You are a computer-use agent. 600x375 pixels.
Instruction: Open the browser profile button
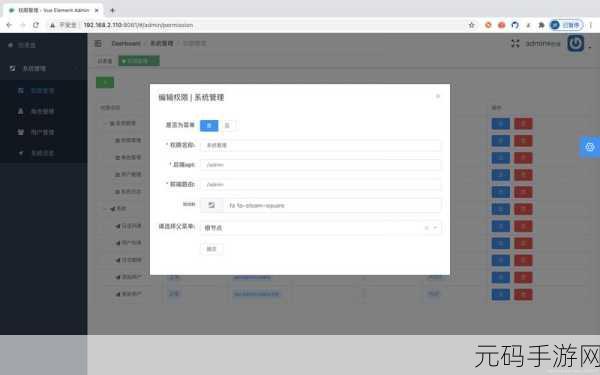566,25
